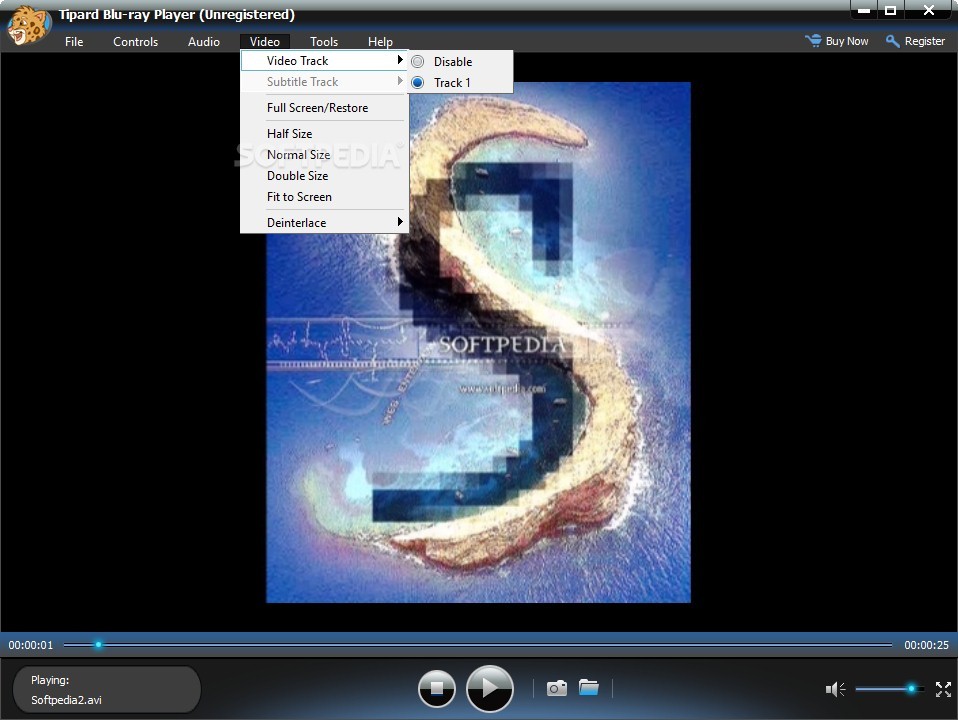Choose Double Size menu entry
Image resolution: width=958 pixels, height=720 pixels.
coord(324,175)
